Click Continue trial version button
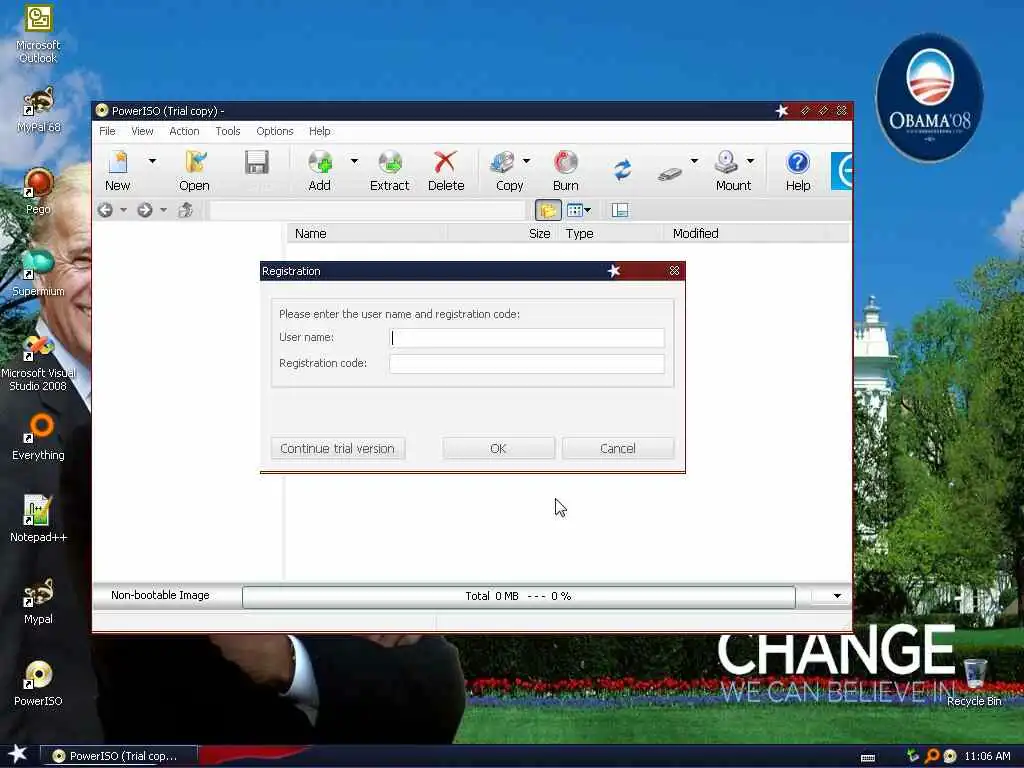This screenshot has width=1024, height=768. (x=338, y=449)
